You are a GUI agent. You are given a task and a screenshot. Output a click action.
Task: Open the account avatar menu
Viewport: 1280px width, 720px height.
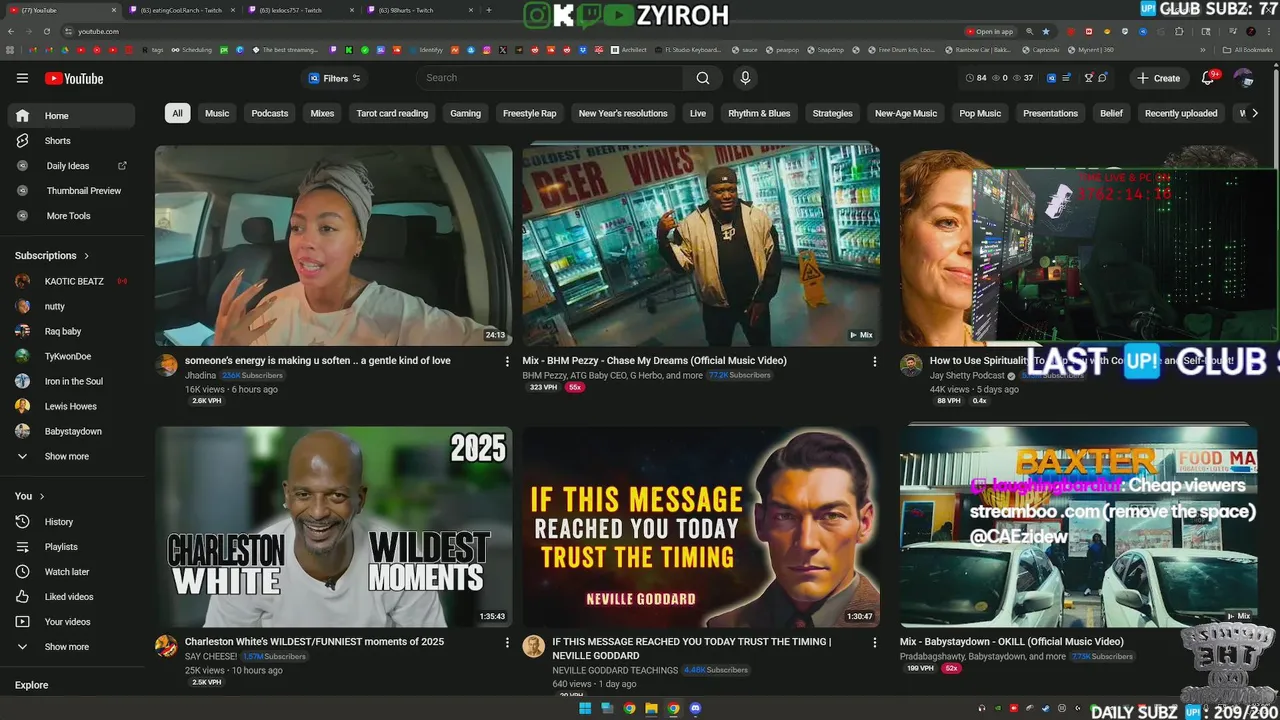pos(1243,78)
